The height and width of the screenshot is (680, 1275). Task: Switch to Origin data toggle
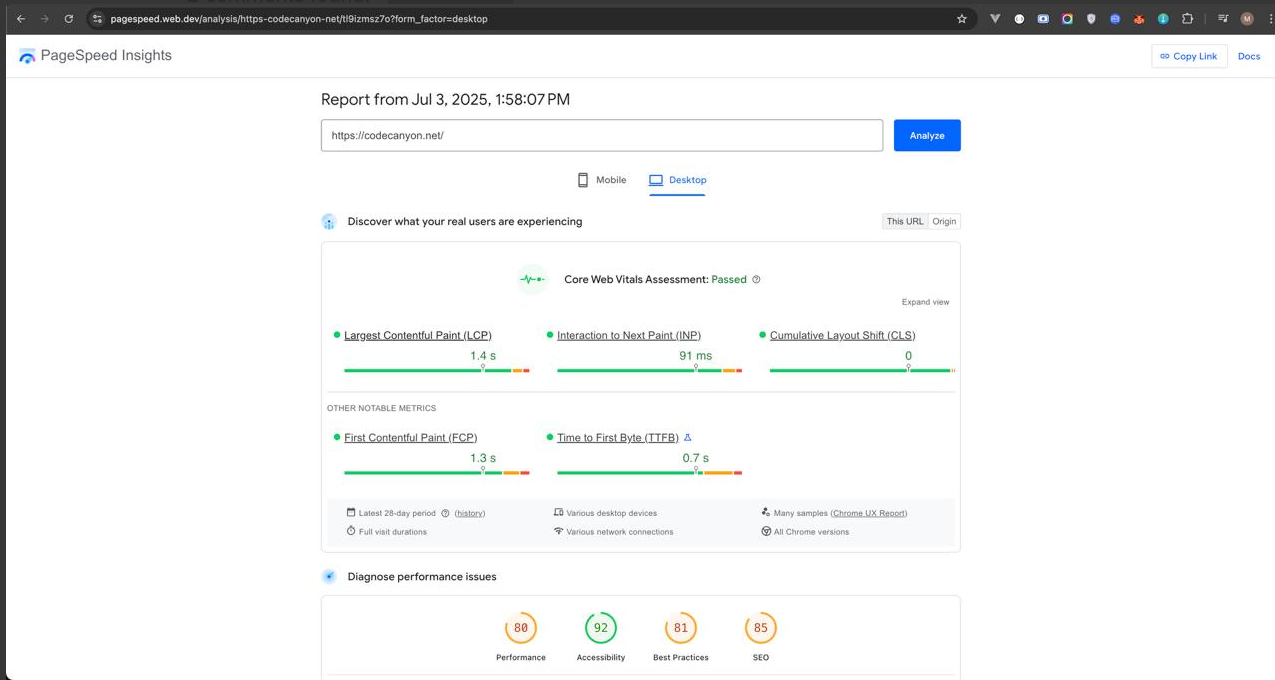pos(944,221)
